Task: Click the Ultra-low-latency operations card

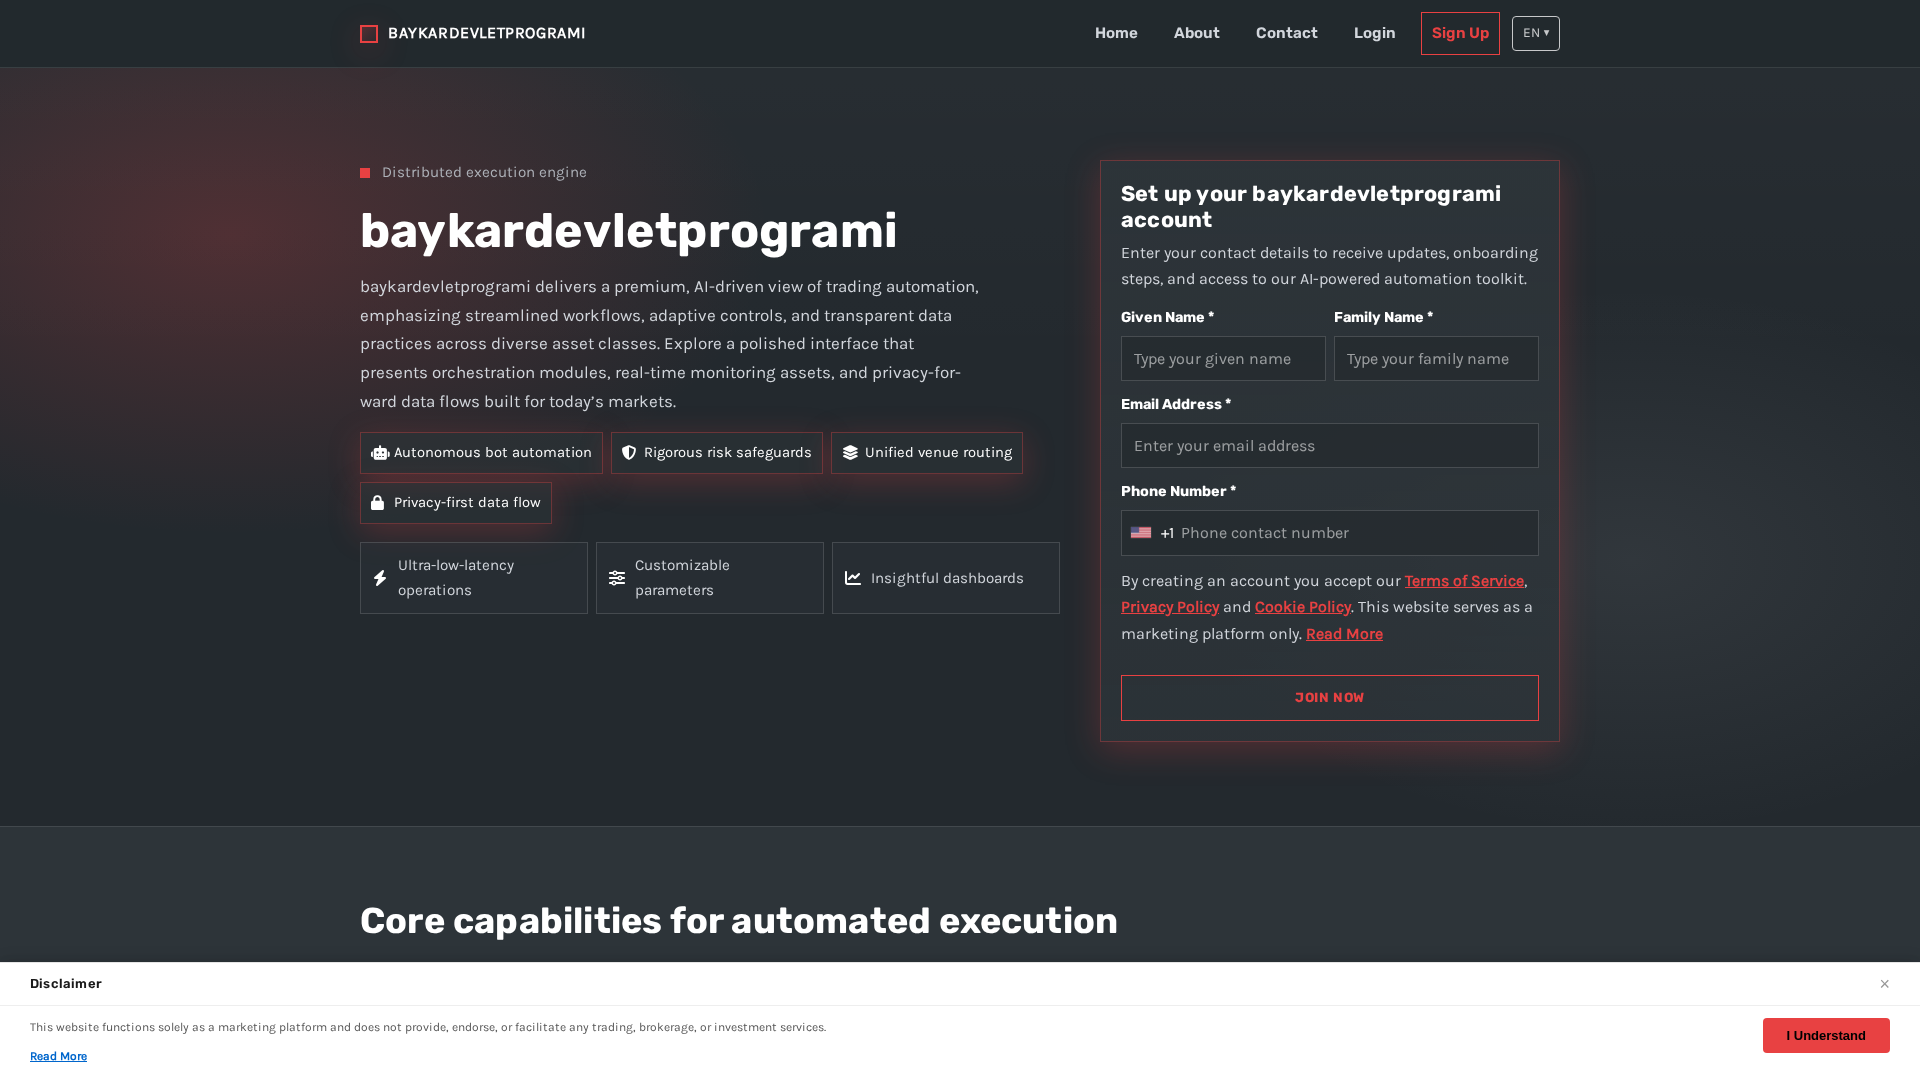Action: [x=474, y=578]
